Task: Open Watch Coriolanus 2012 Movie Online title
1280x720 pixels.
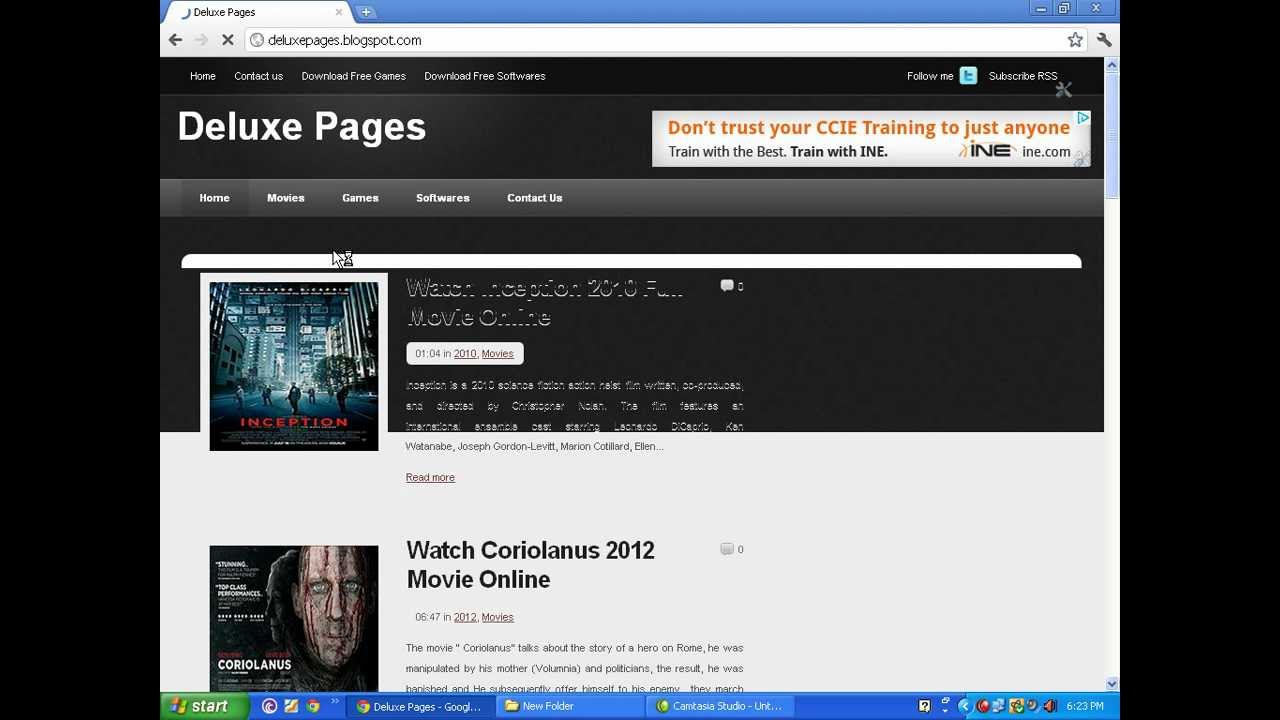Action: (530, 565)
